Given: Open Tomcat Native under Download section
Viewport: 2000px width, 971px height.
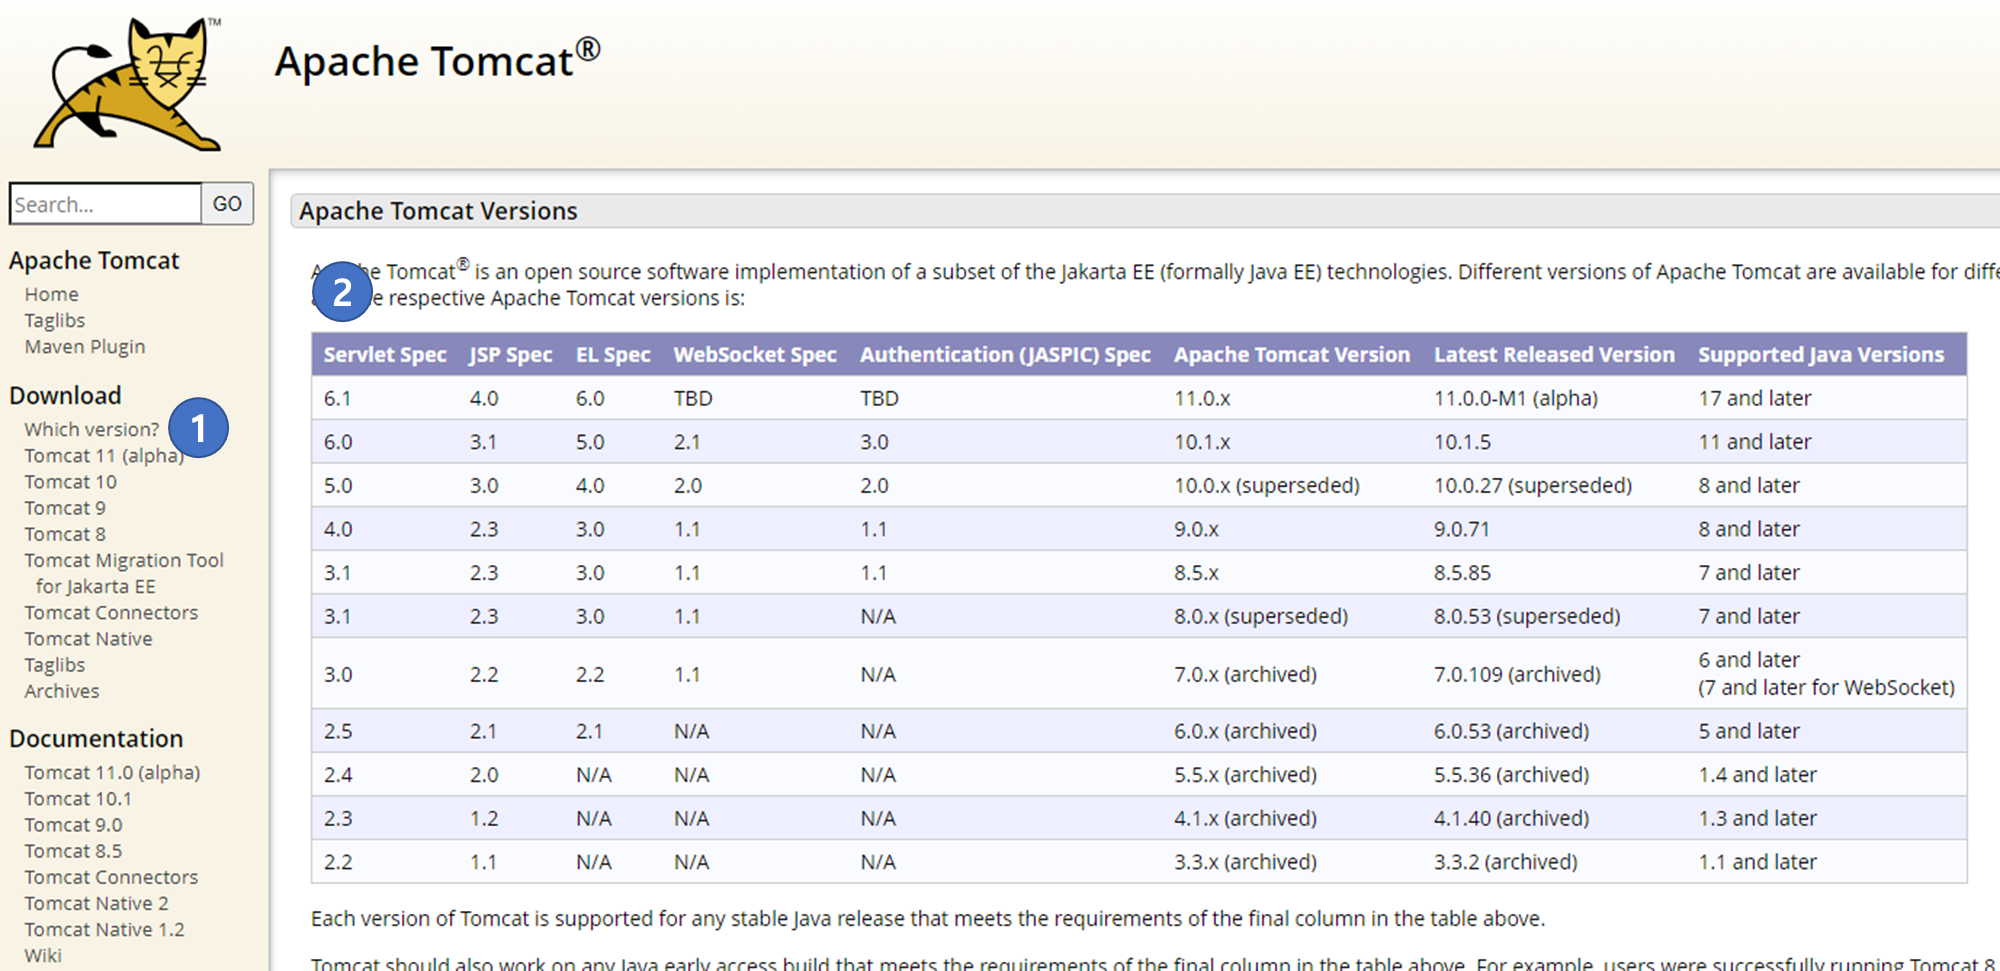Looking at the screenshot, I should [88, 638].
